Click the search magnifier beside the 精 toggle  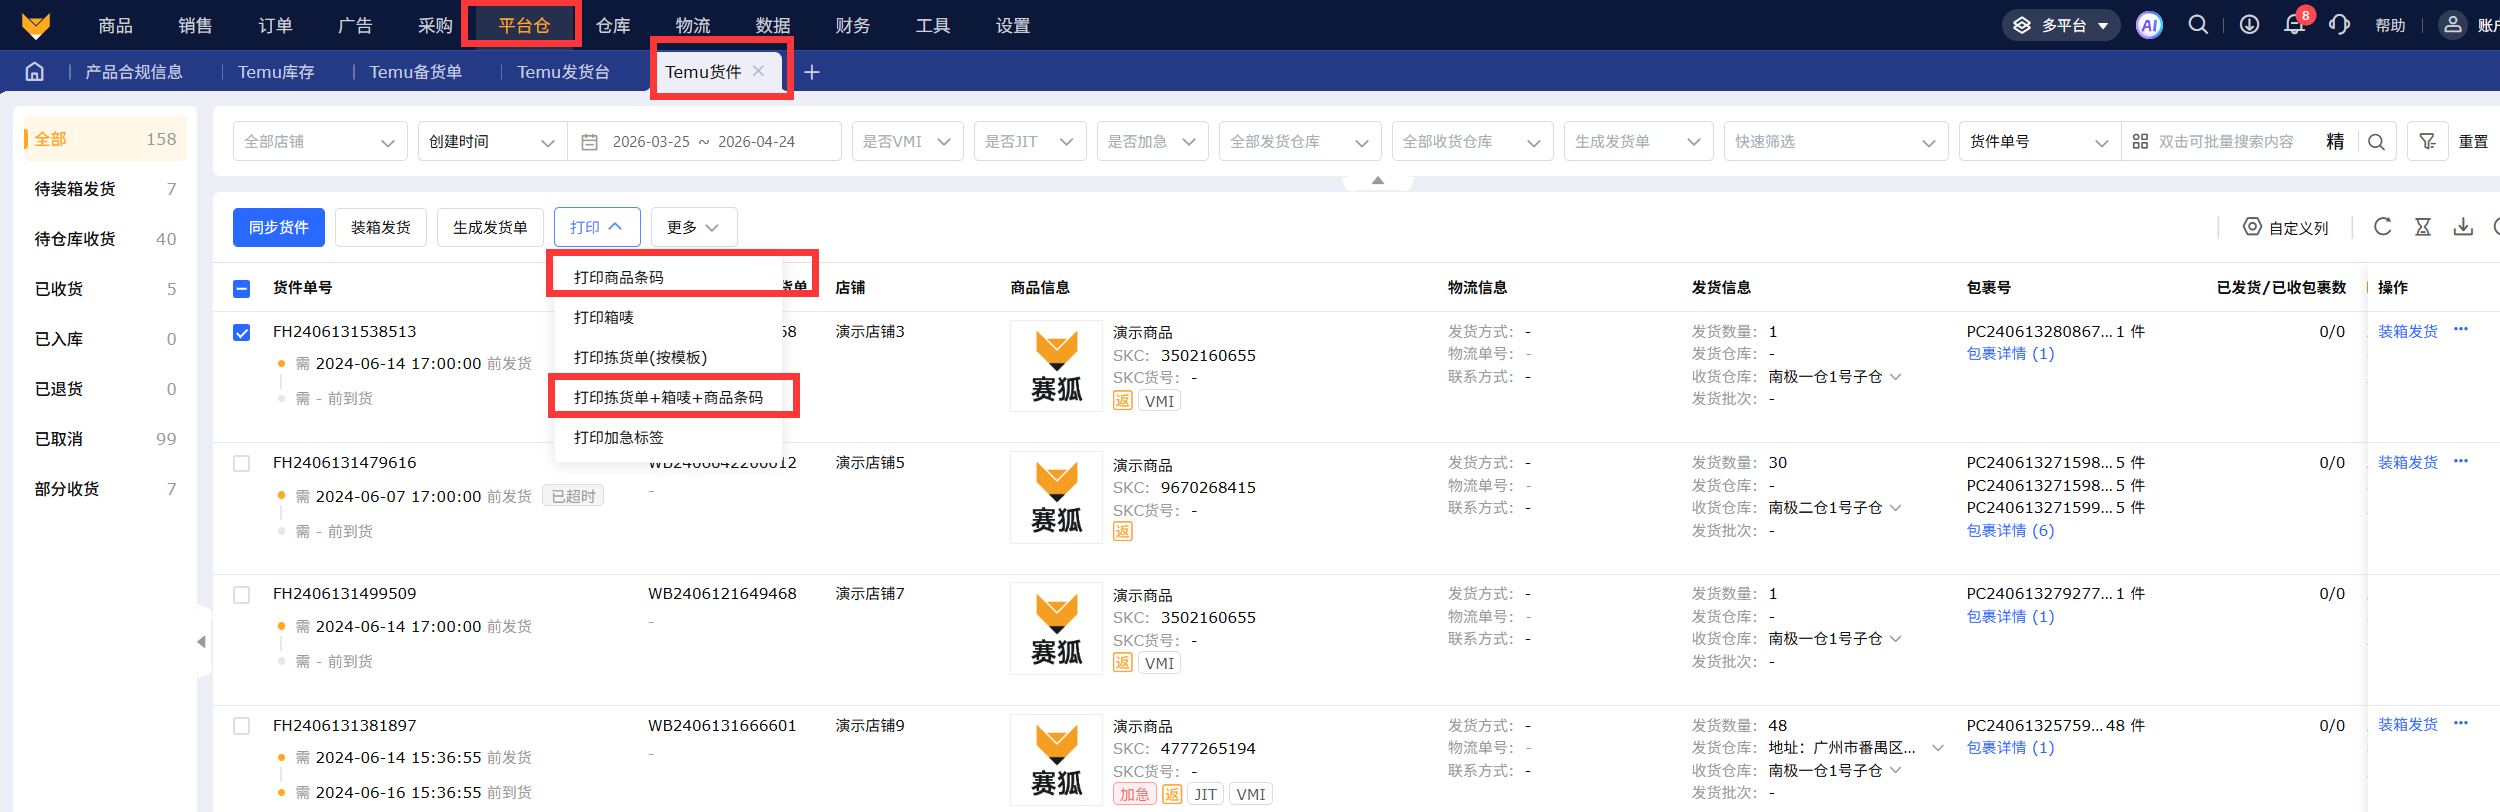pos(2377,142)
